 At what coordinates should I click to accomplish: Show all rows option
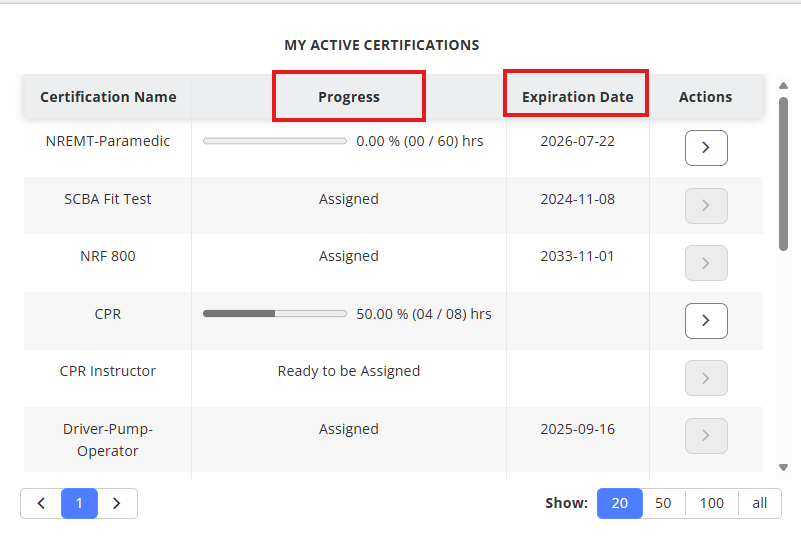[x=760, y=503]
